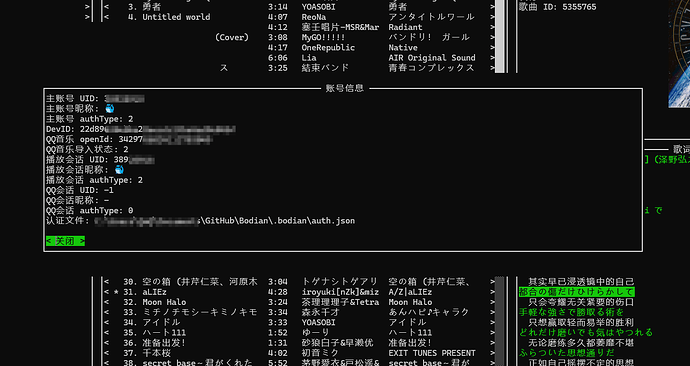Click the (Cover) song title fragment

click(232, 37)
